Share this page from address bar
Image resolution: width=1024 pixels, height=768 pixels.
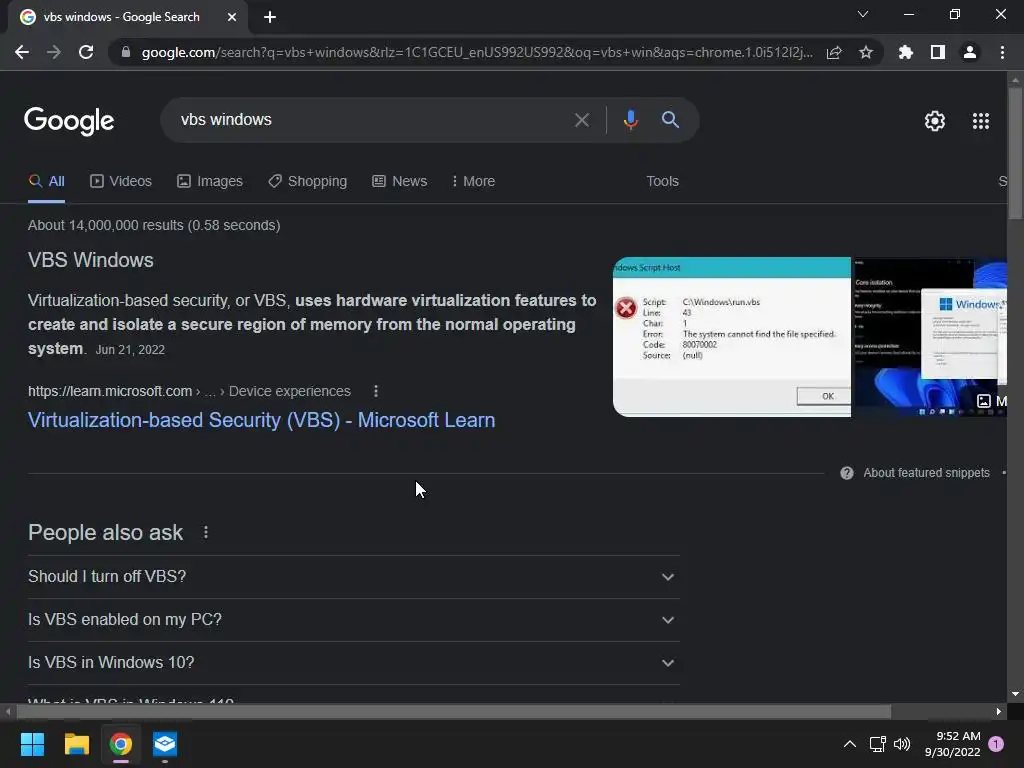click(x=834, y=52)
